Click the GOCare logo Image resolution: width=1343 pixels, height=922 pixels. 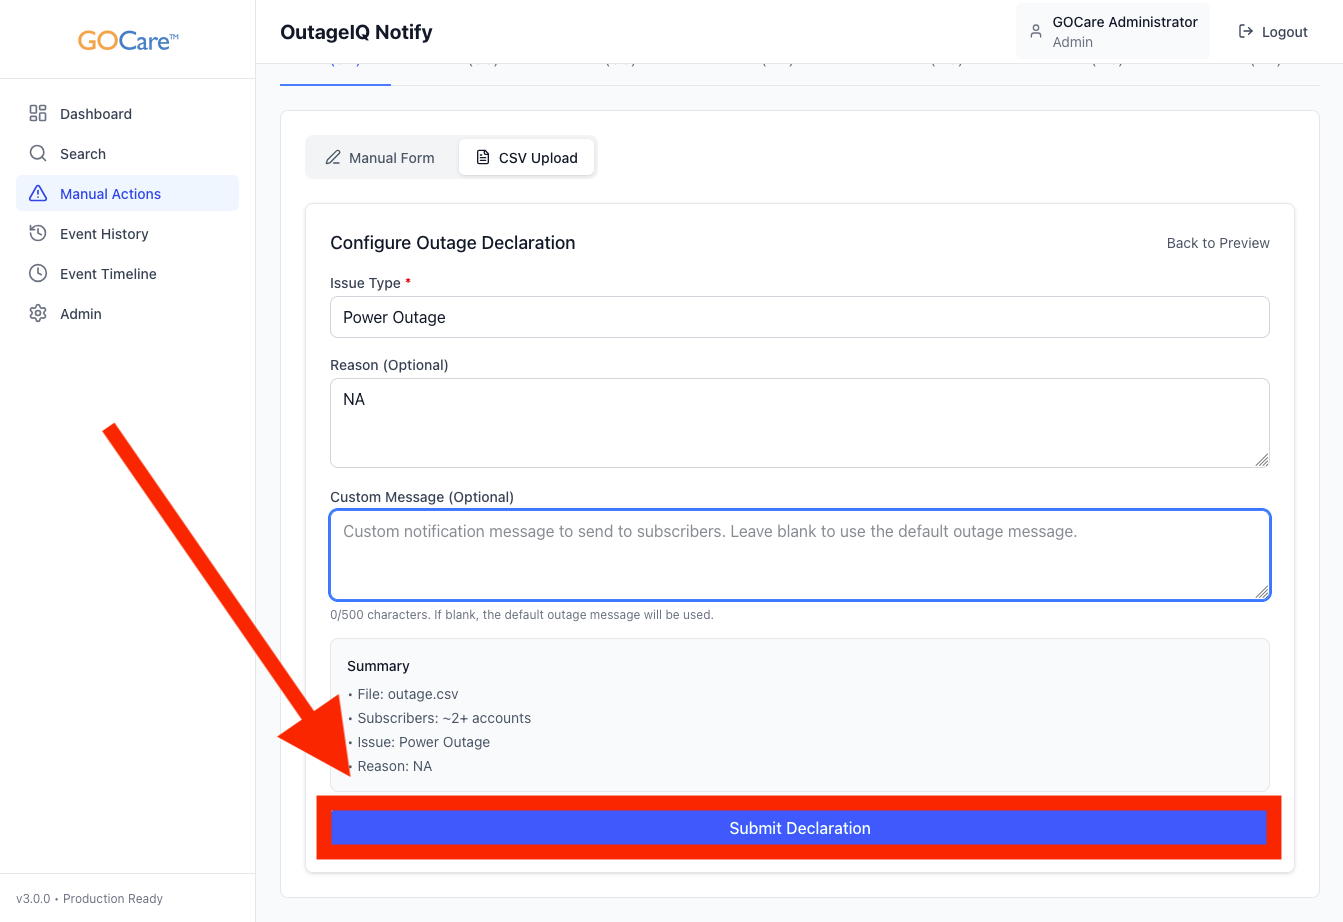coord(128,41)
